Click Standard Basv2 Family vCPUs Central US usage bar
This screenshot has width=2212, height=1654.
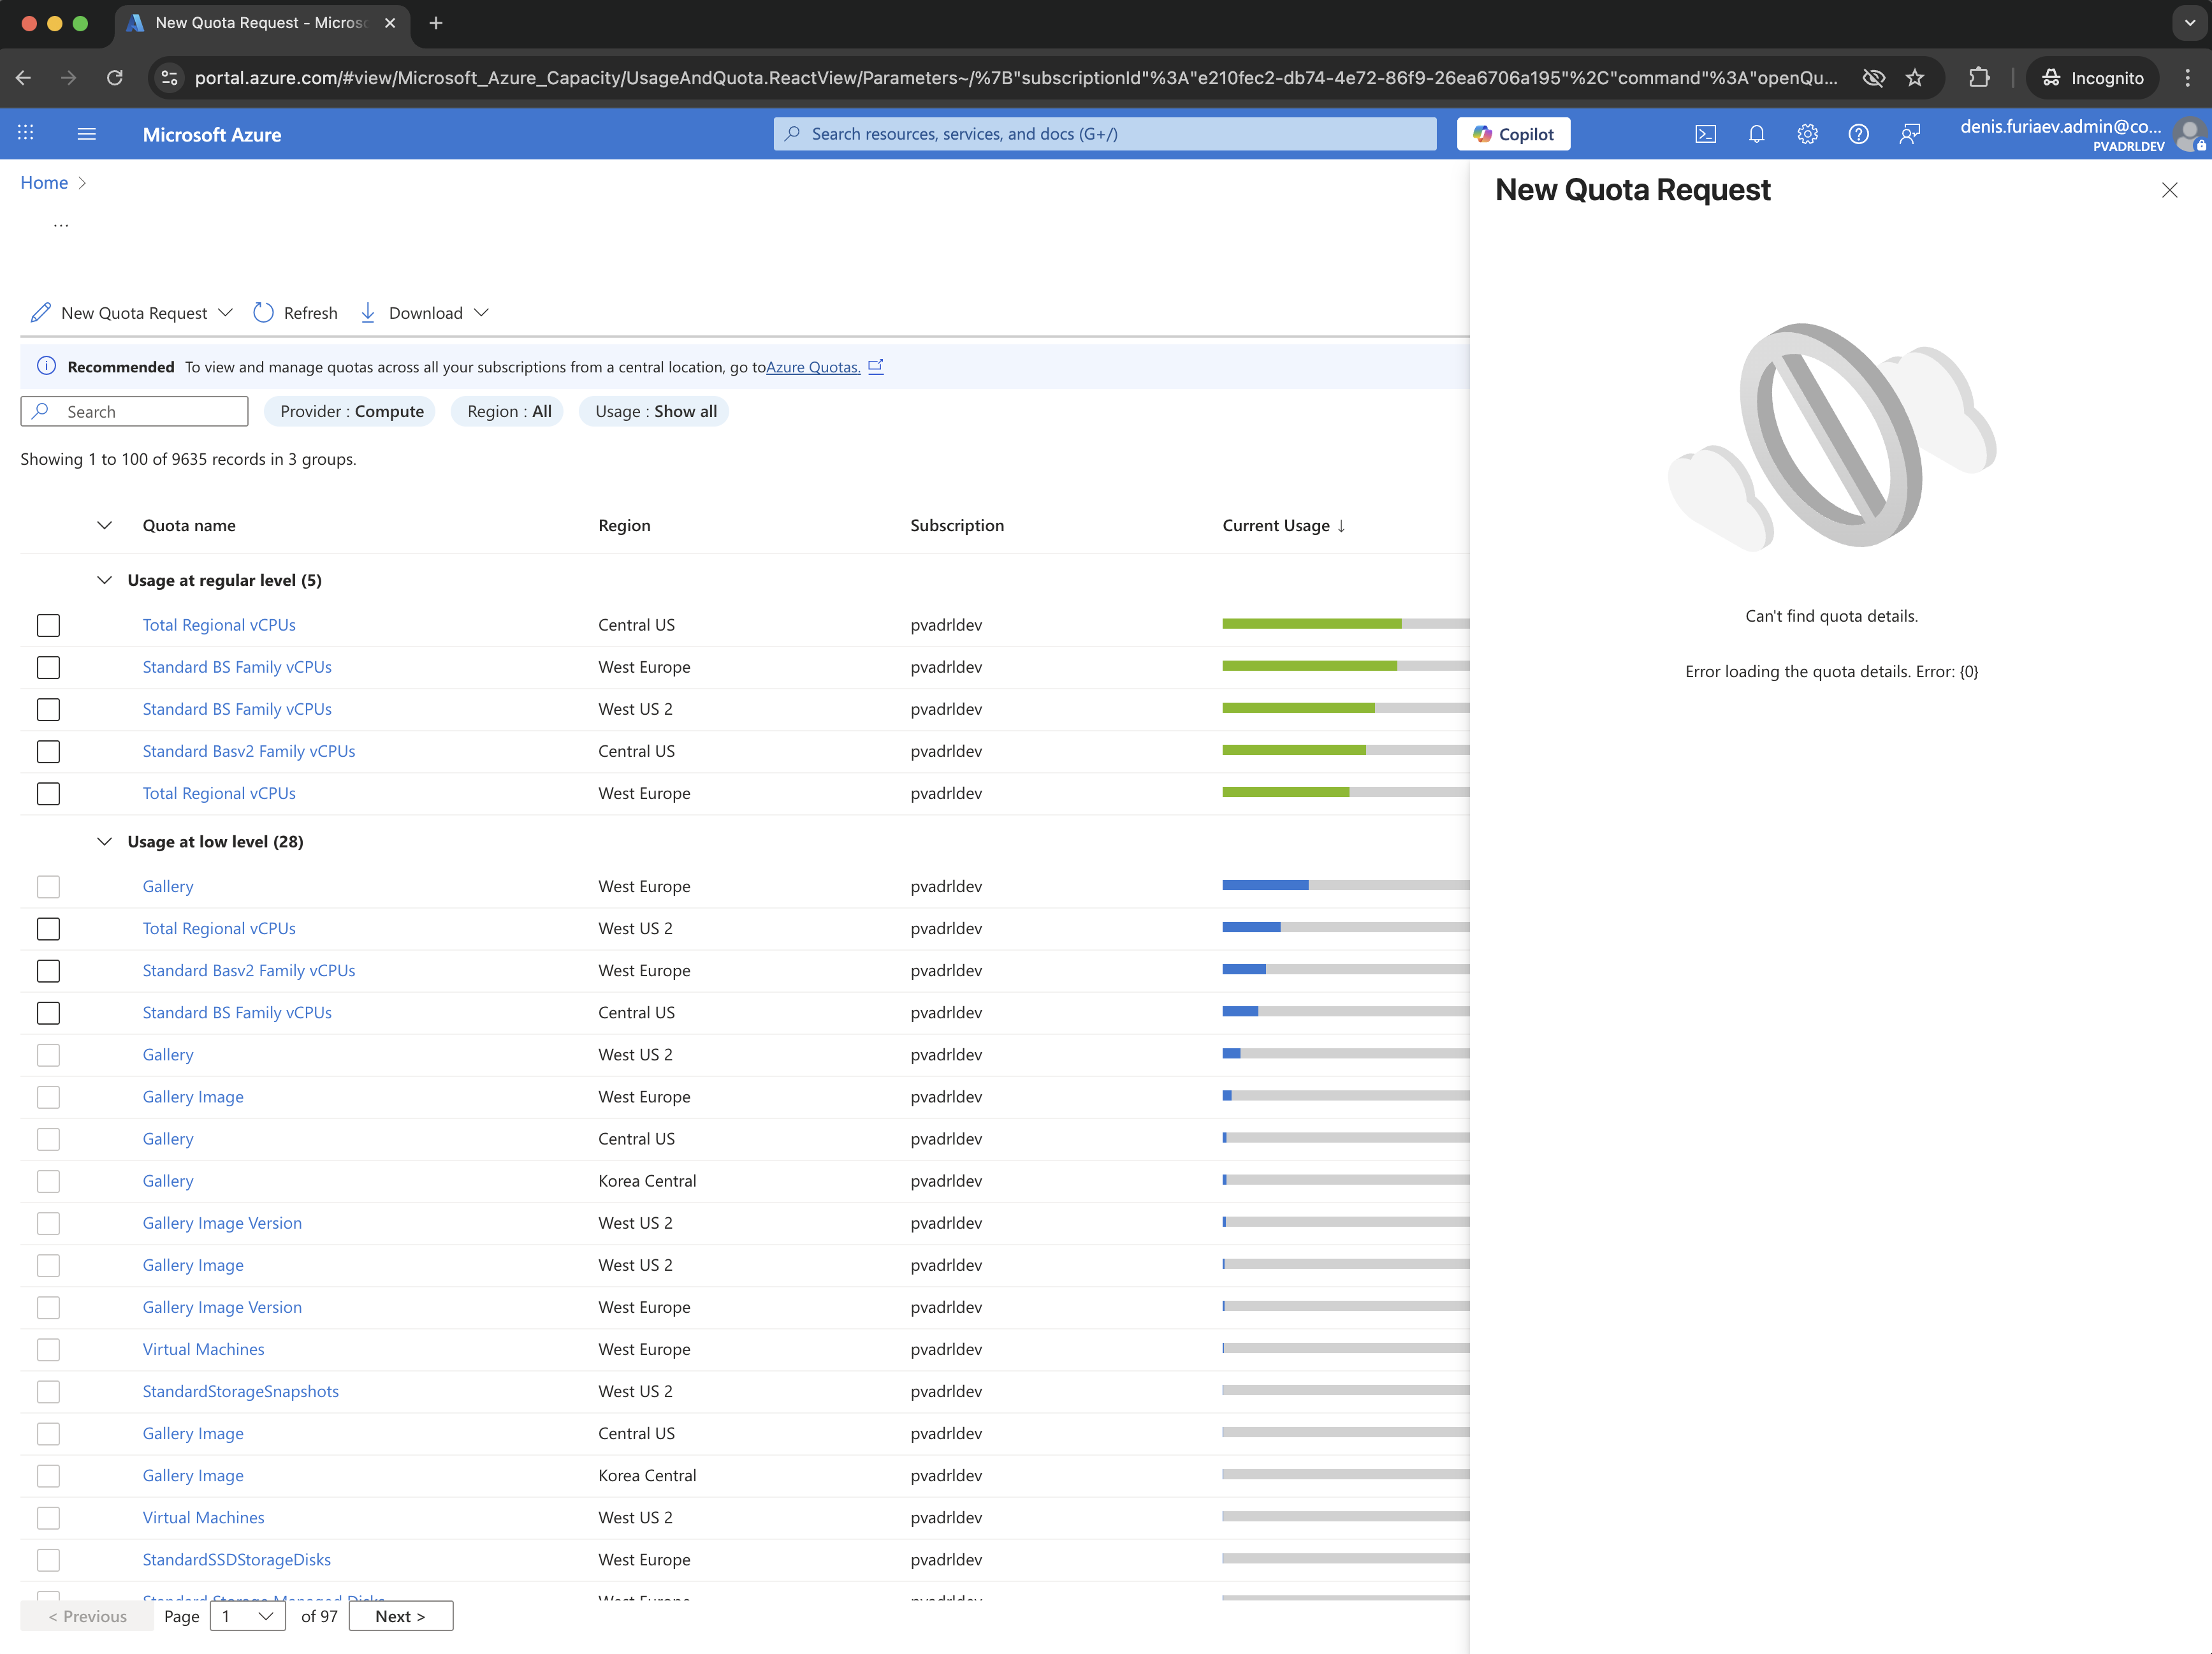(x=1345, y=750)
